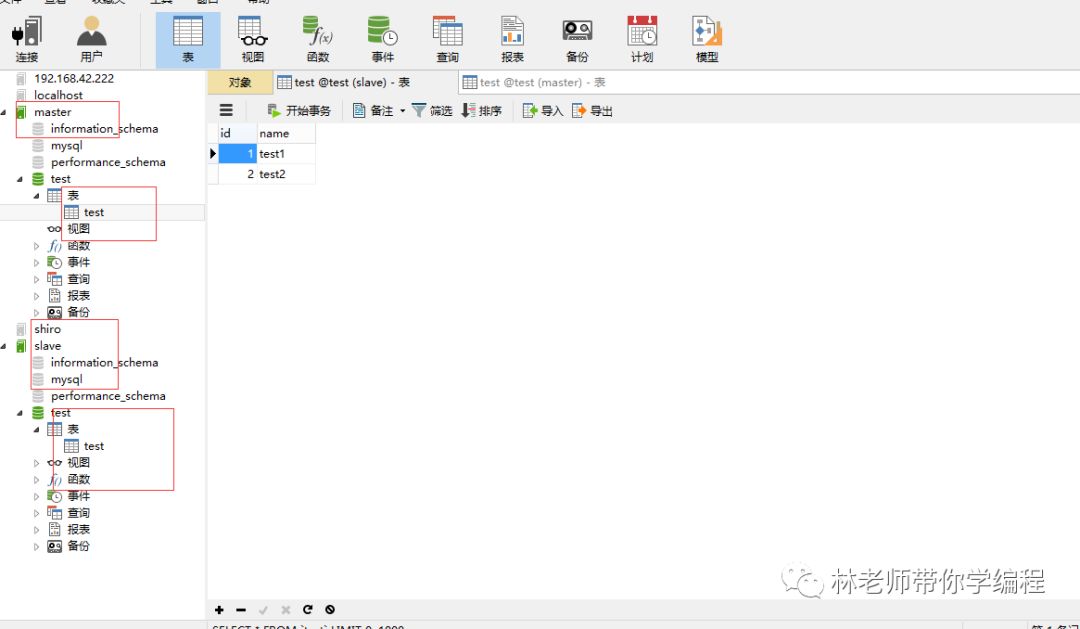Open the 事件 (Event) objects
1080x629 pixels.
click(x=383, y=40)
